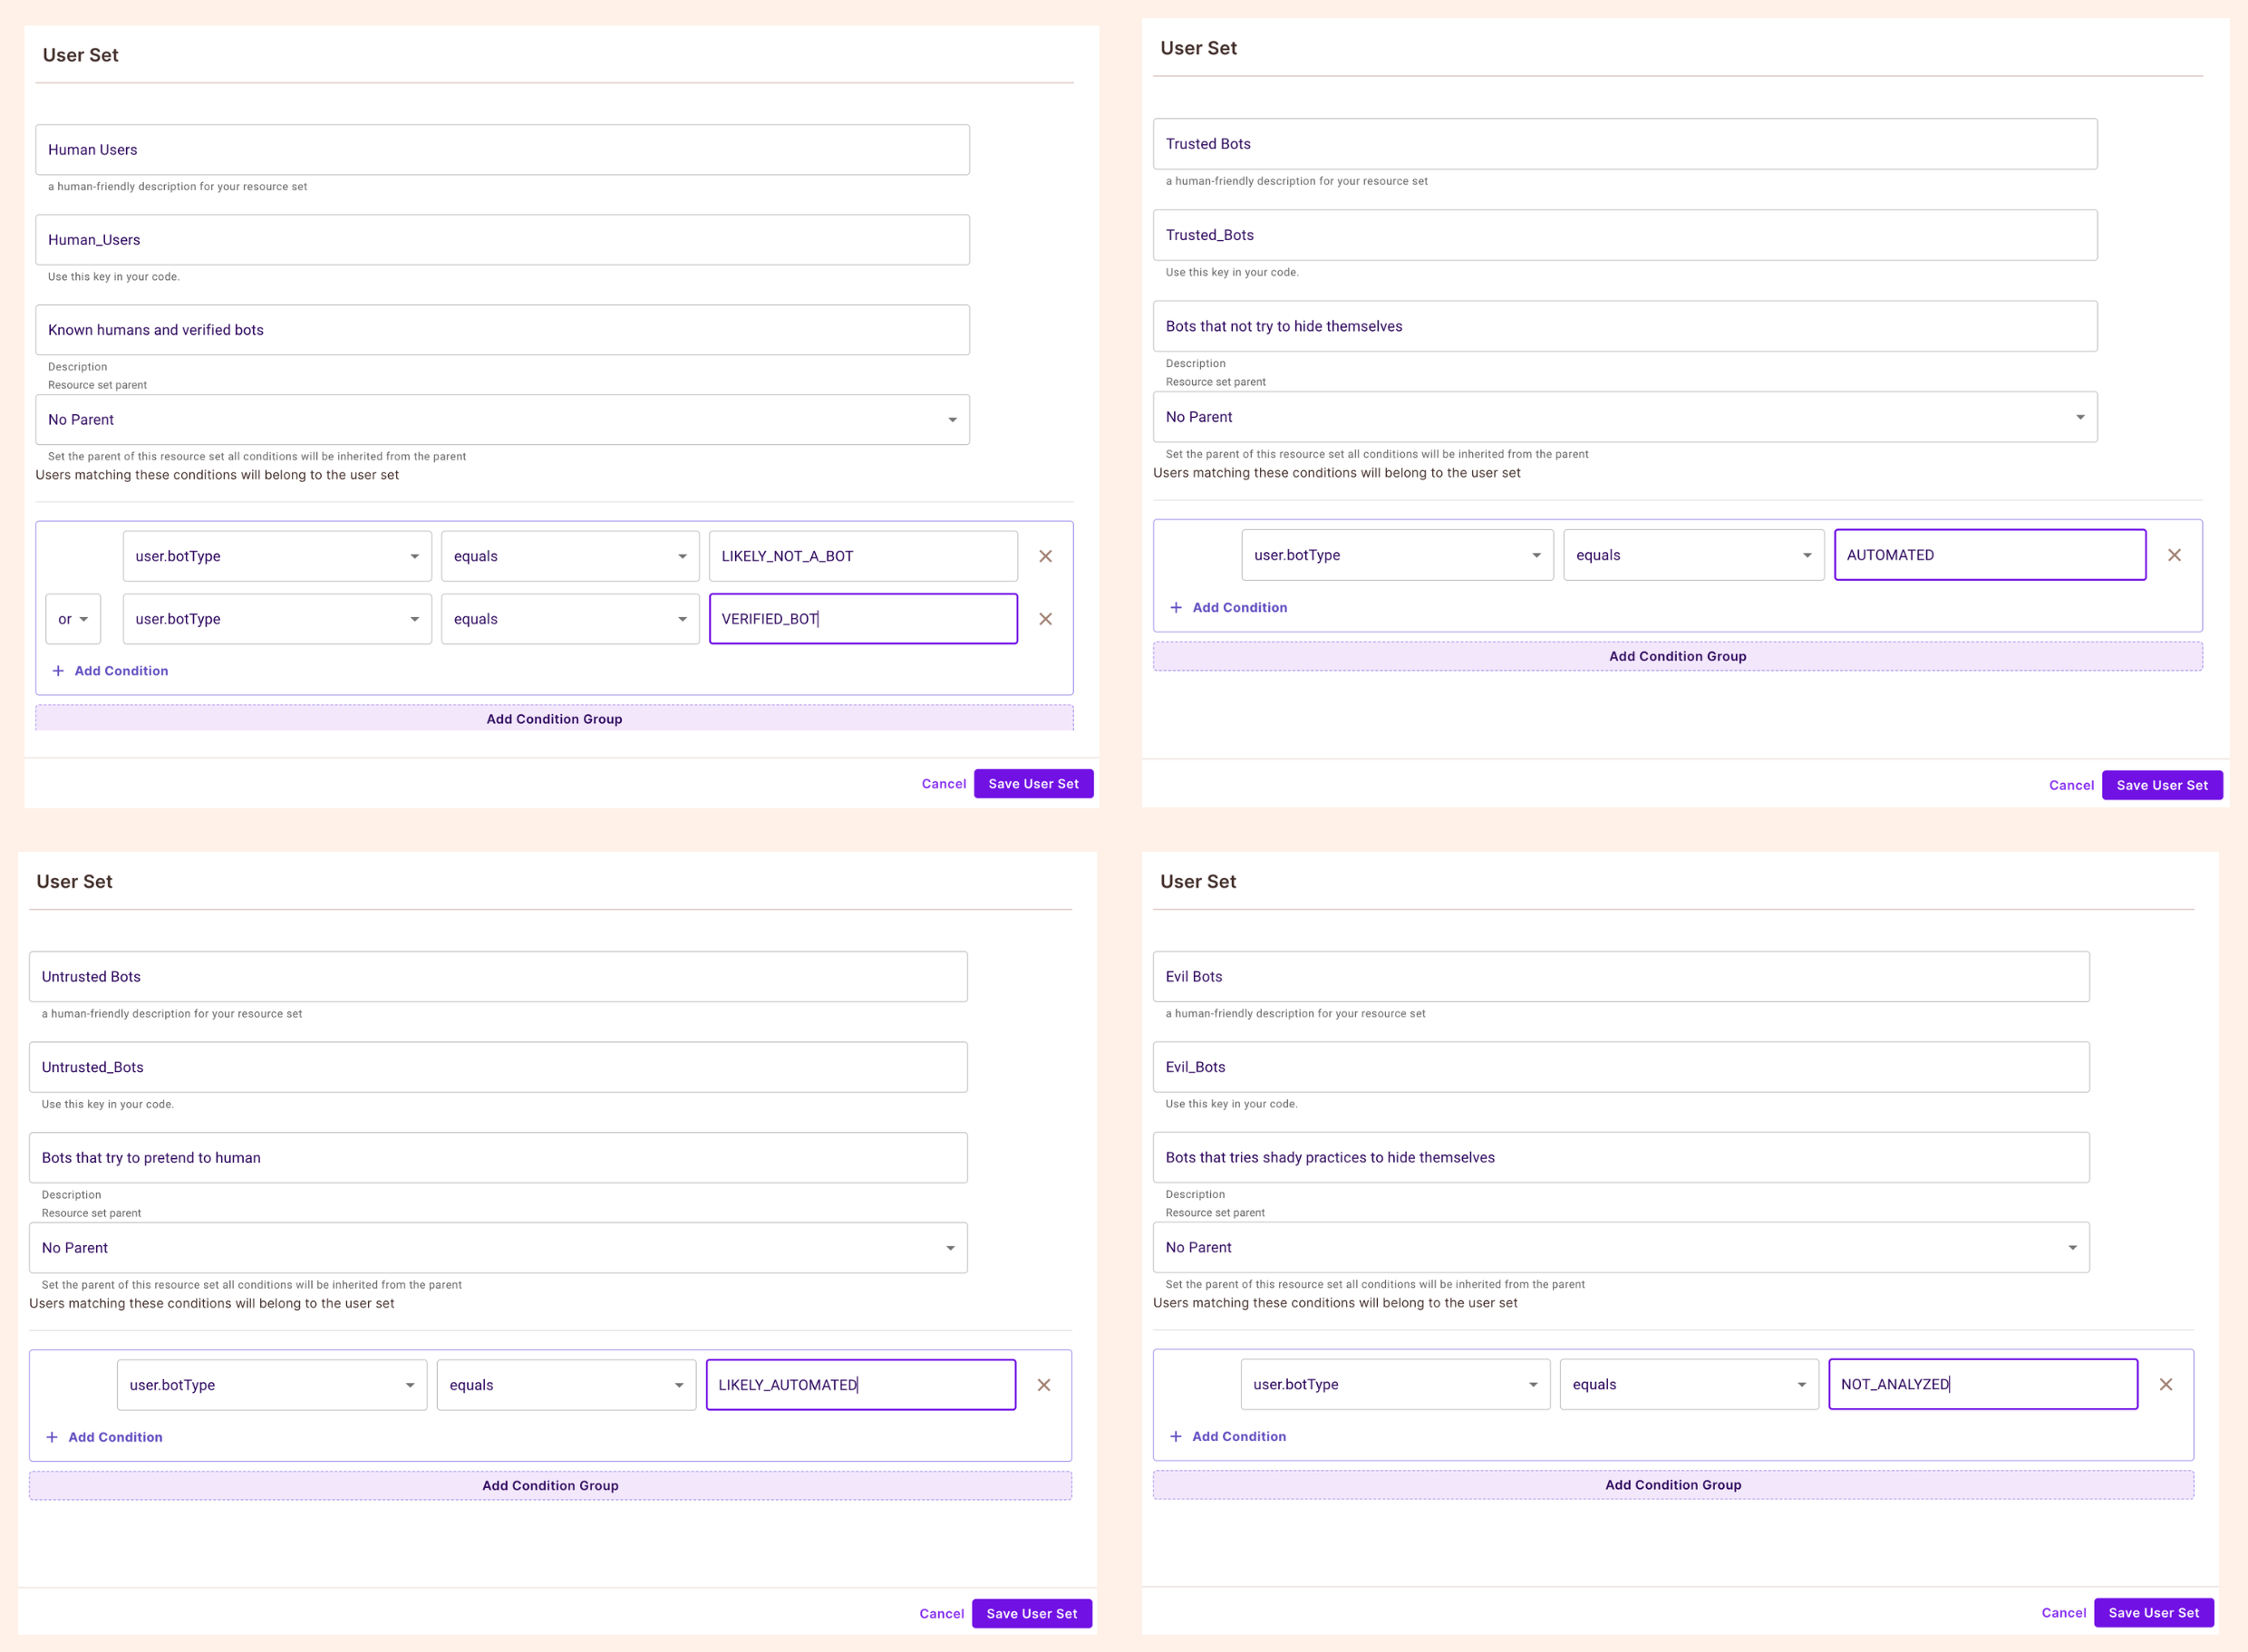Click Add Condition Group in Untrusted Bots set
Screen dimensions: 2248x1652
pos(551,1484)
